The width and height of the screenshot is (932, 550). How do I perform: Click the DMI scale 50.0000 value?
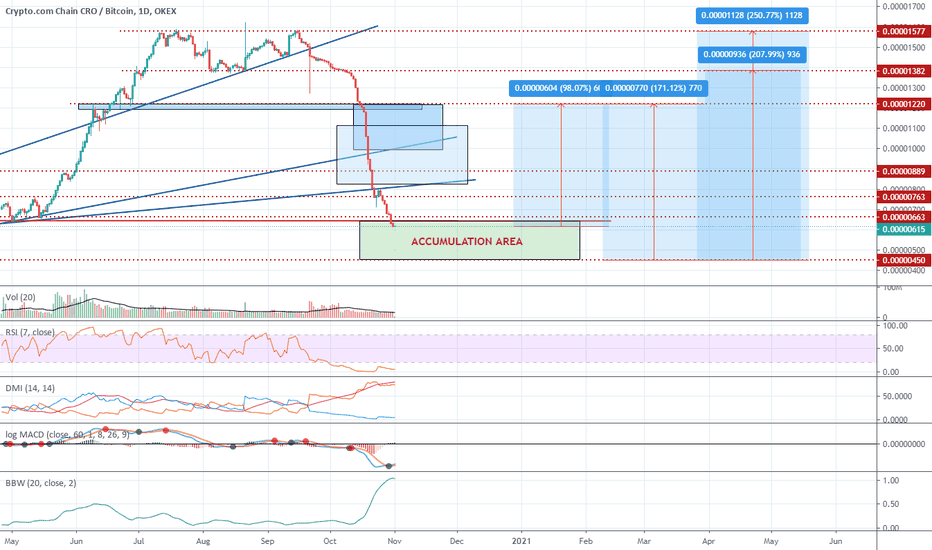pos(897,396)
